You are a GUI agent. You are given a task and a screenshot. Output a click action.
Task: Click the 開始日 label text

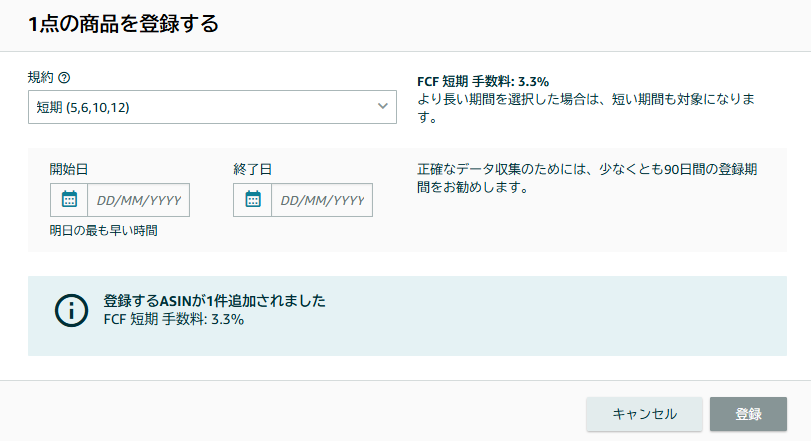[69, 169]
